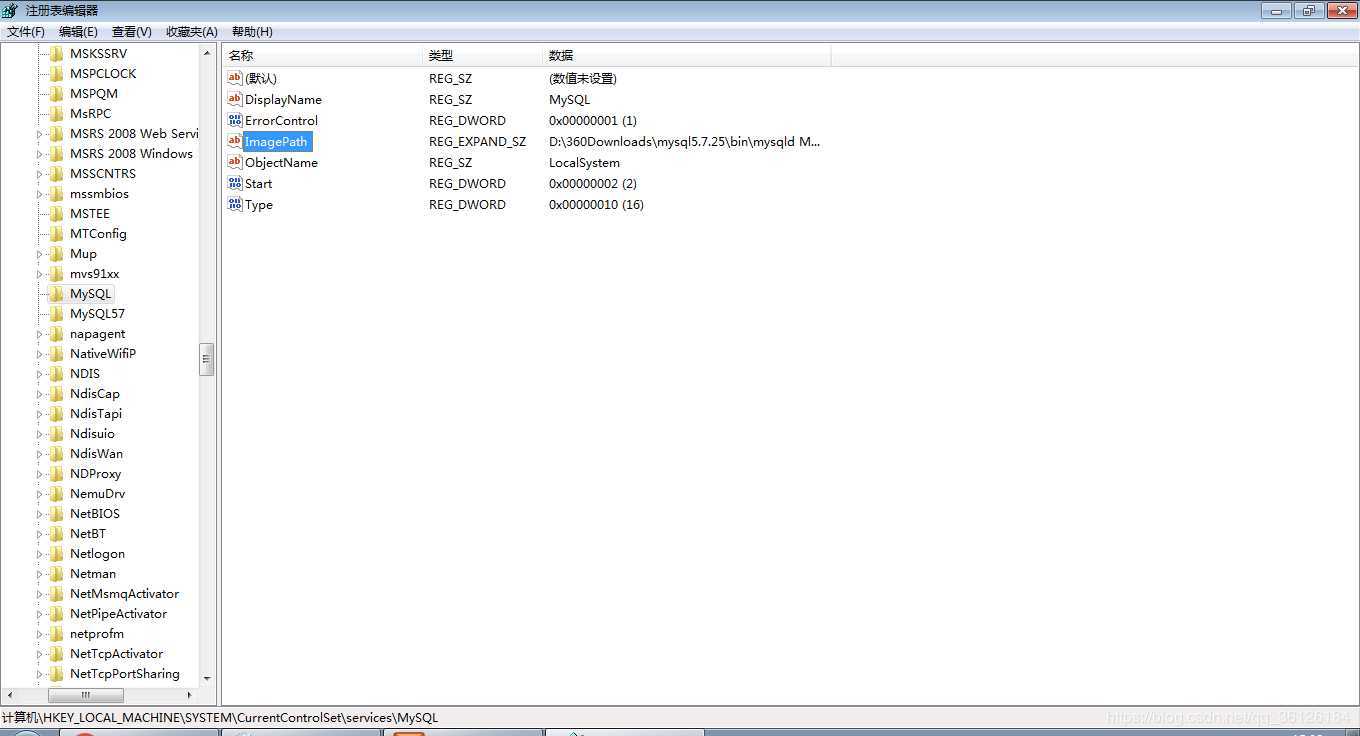This screenshot has width=1360, height=736.
Task: Expand the NdisWan key
Action: pyautogui.click(x=40, y=454)
